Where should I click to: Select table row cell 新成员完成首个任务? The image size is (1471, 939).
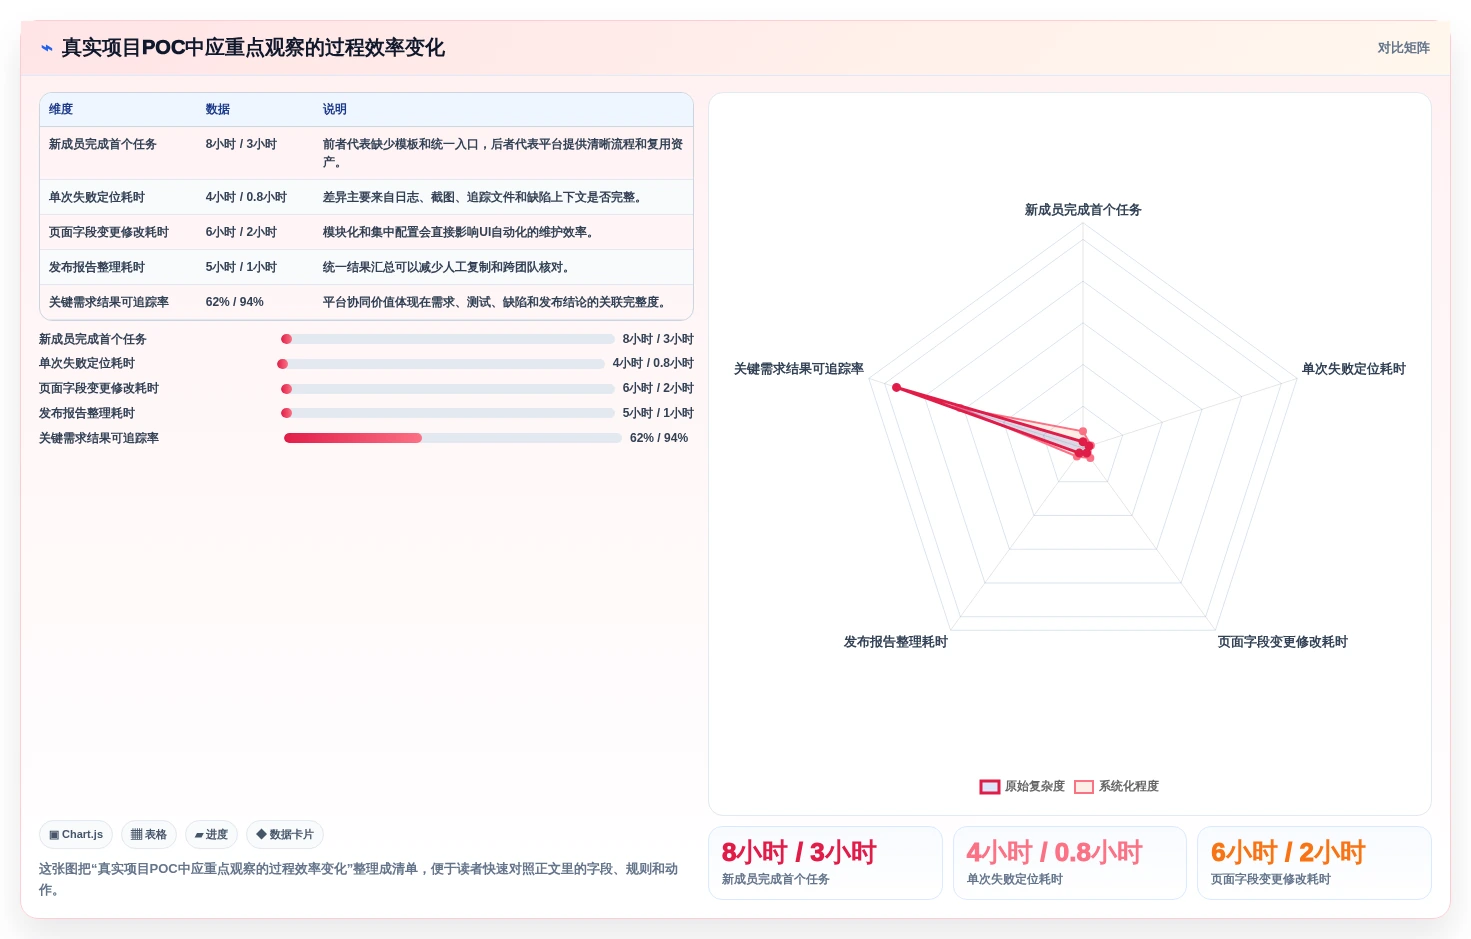[x=103, y=144]
